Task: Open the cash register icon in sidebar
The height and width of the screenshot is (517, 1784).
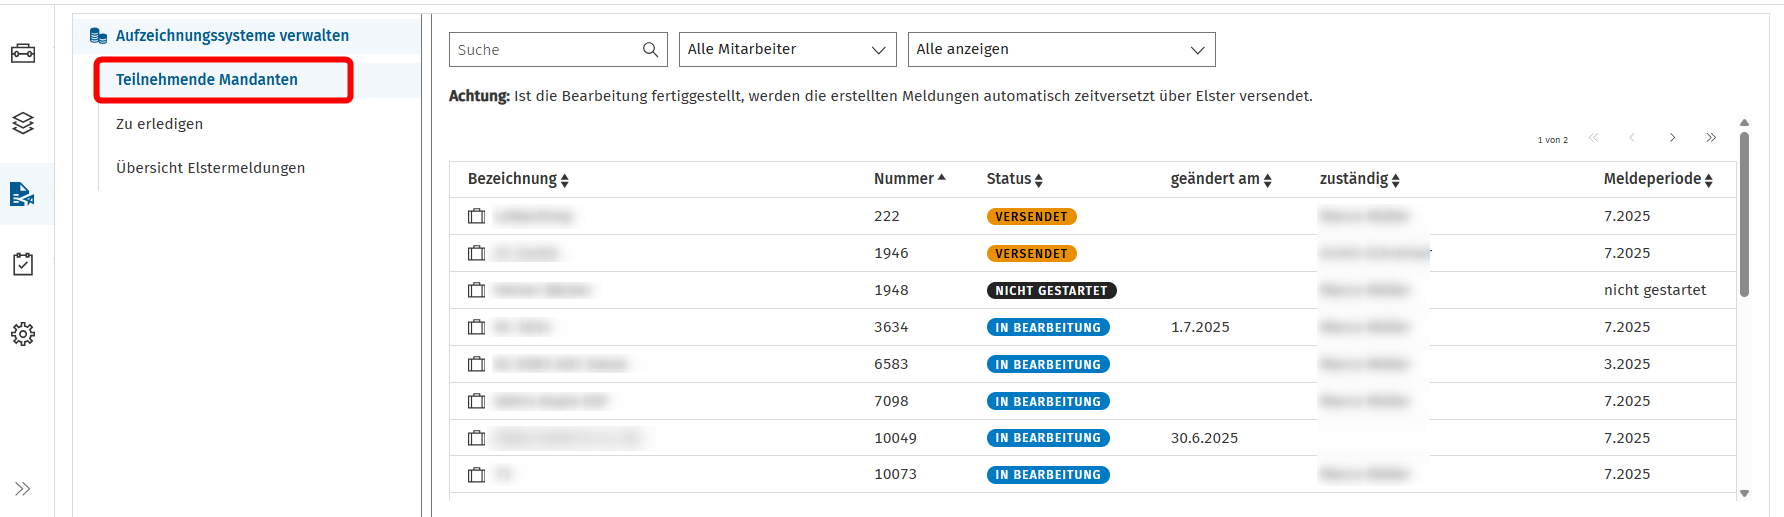Action: coord(23,53)
